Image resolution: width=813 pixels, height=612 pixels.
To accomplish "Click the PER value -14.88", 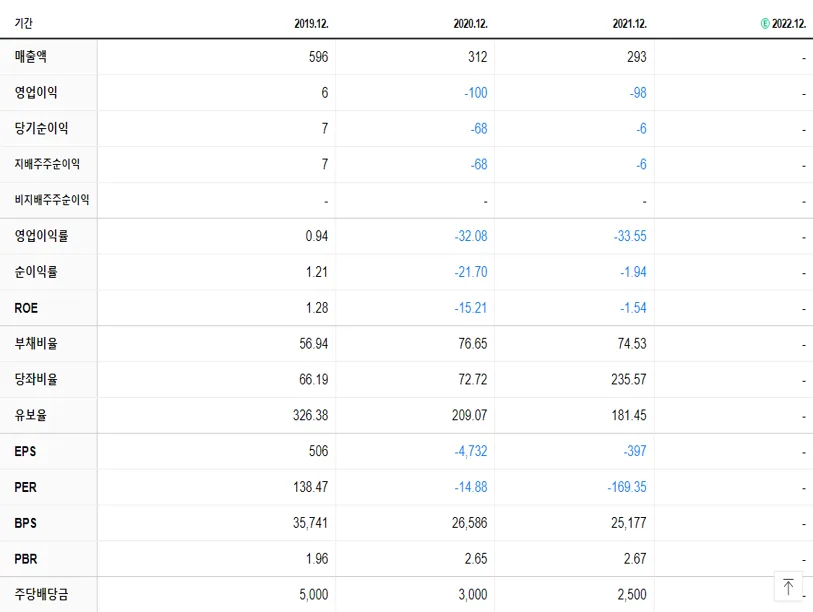I will point(471,486).
